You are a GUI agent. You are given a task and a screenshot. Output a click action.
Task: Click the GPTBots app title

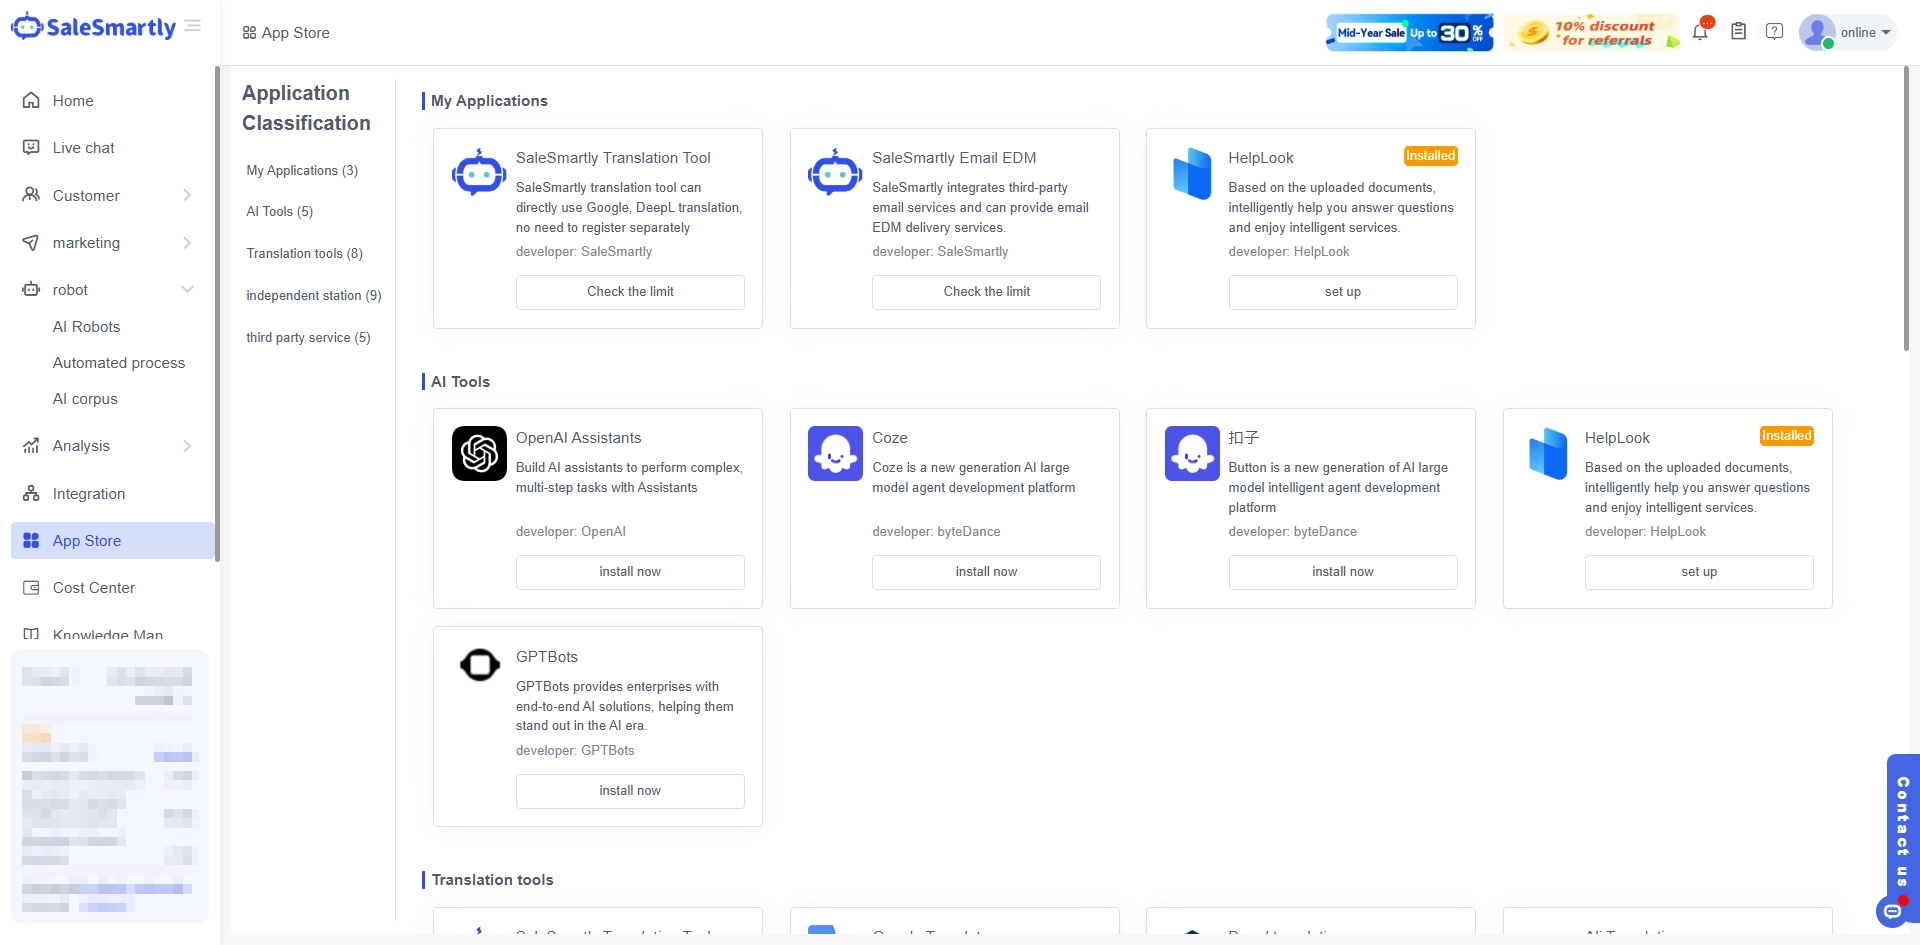tap(547, 657)
